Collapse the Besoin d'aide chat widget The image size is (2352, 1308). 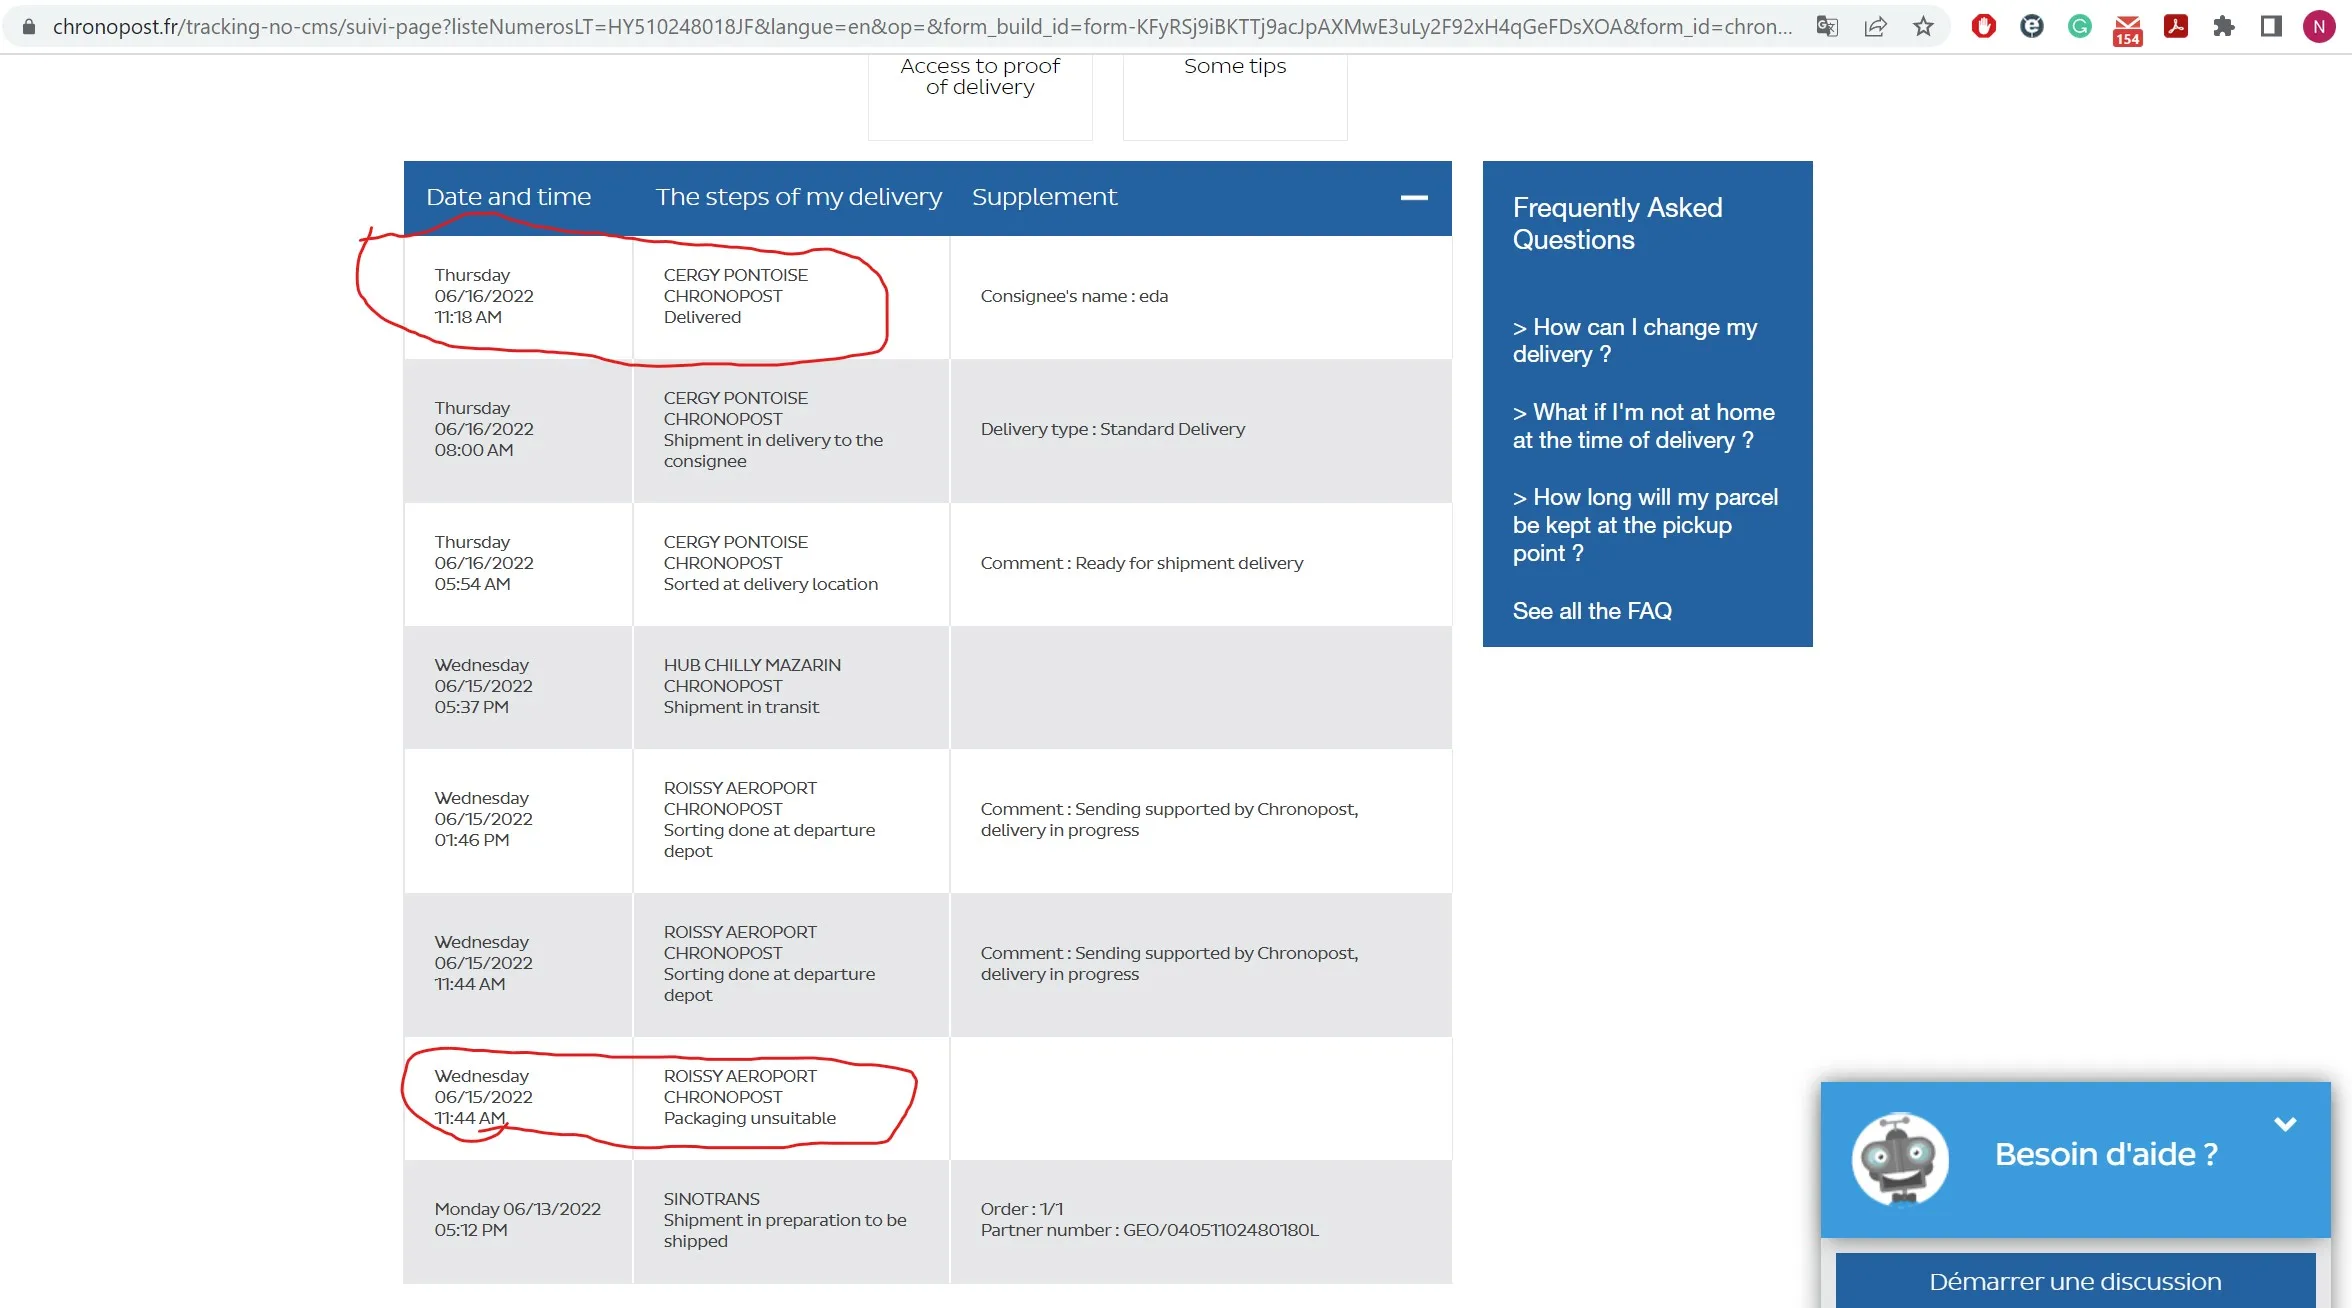click(x=2285, y=1124)
